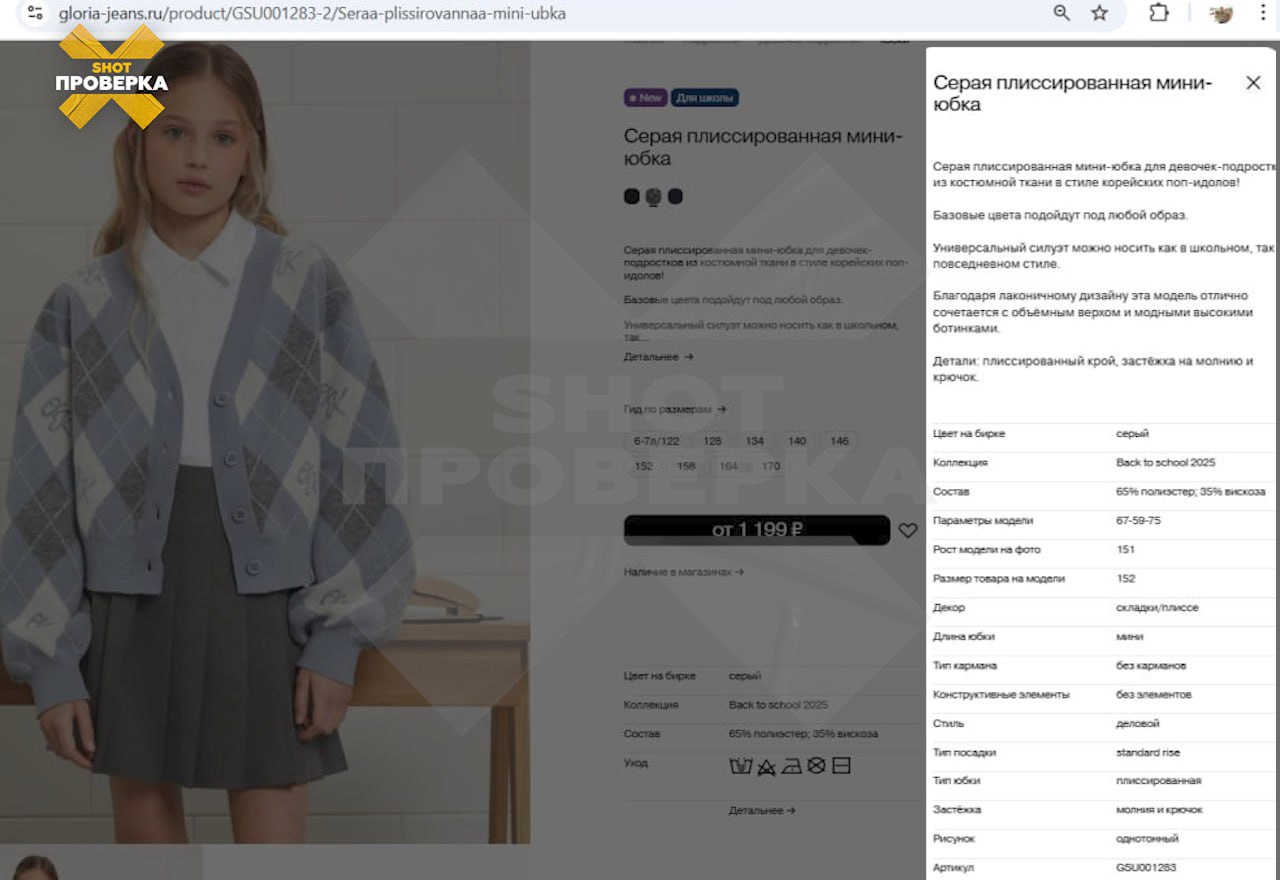Click the New badge tag

click(x=646, y=98)
